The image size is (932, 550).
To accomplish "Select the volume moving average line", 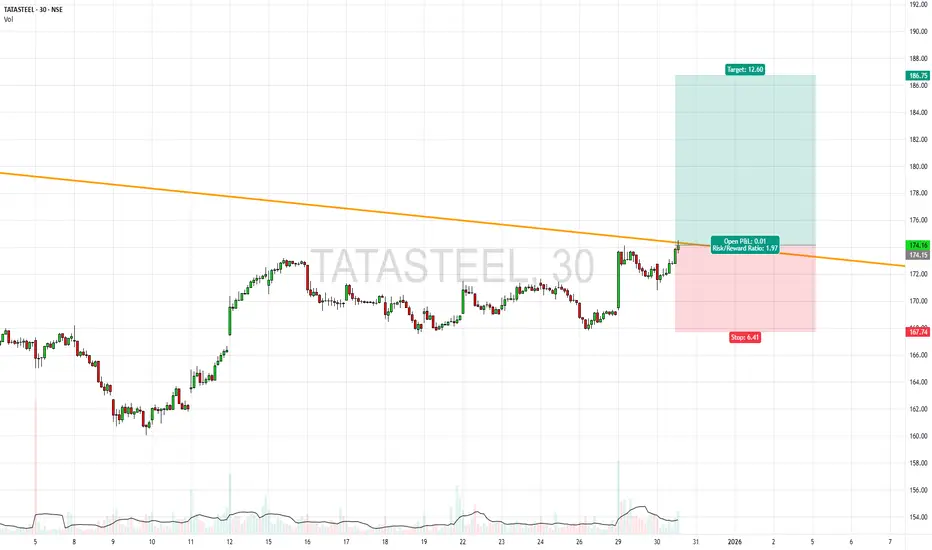I will pyautogui.click(x=339, y=523).
